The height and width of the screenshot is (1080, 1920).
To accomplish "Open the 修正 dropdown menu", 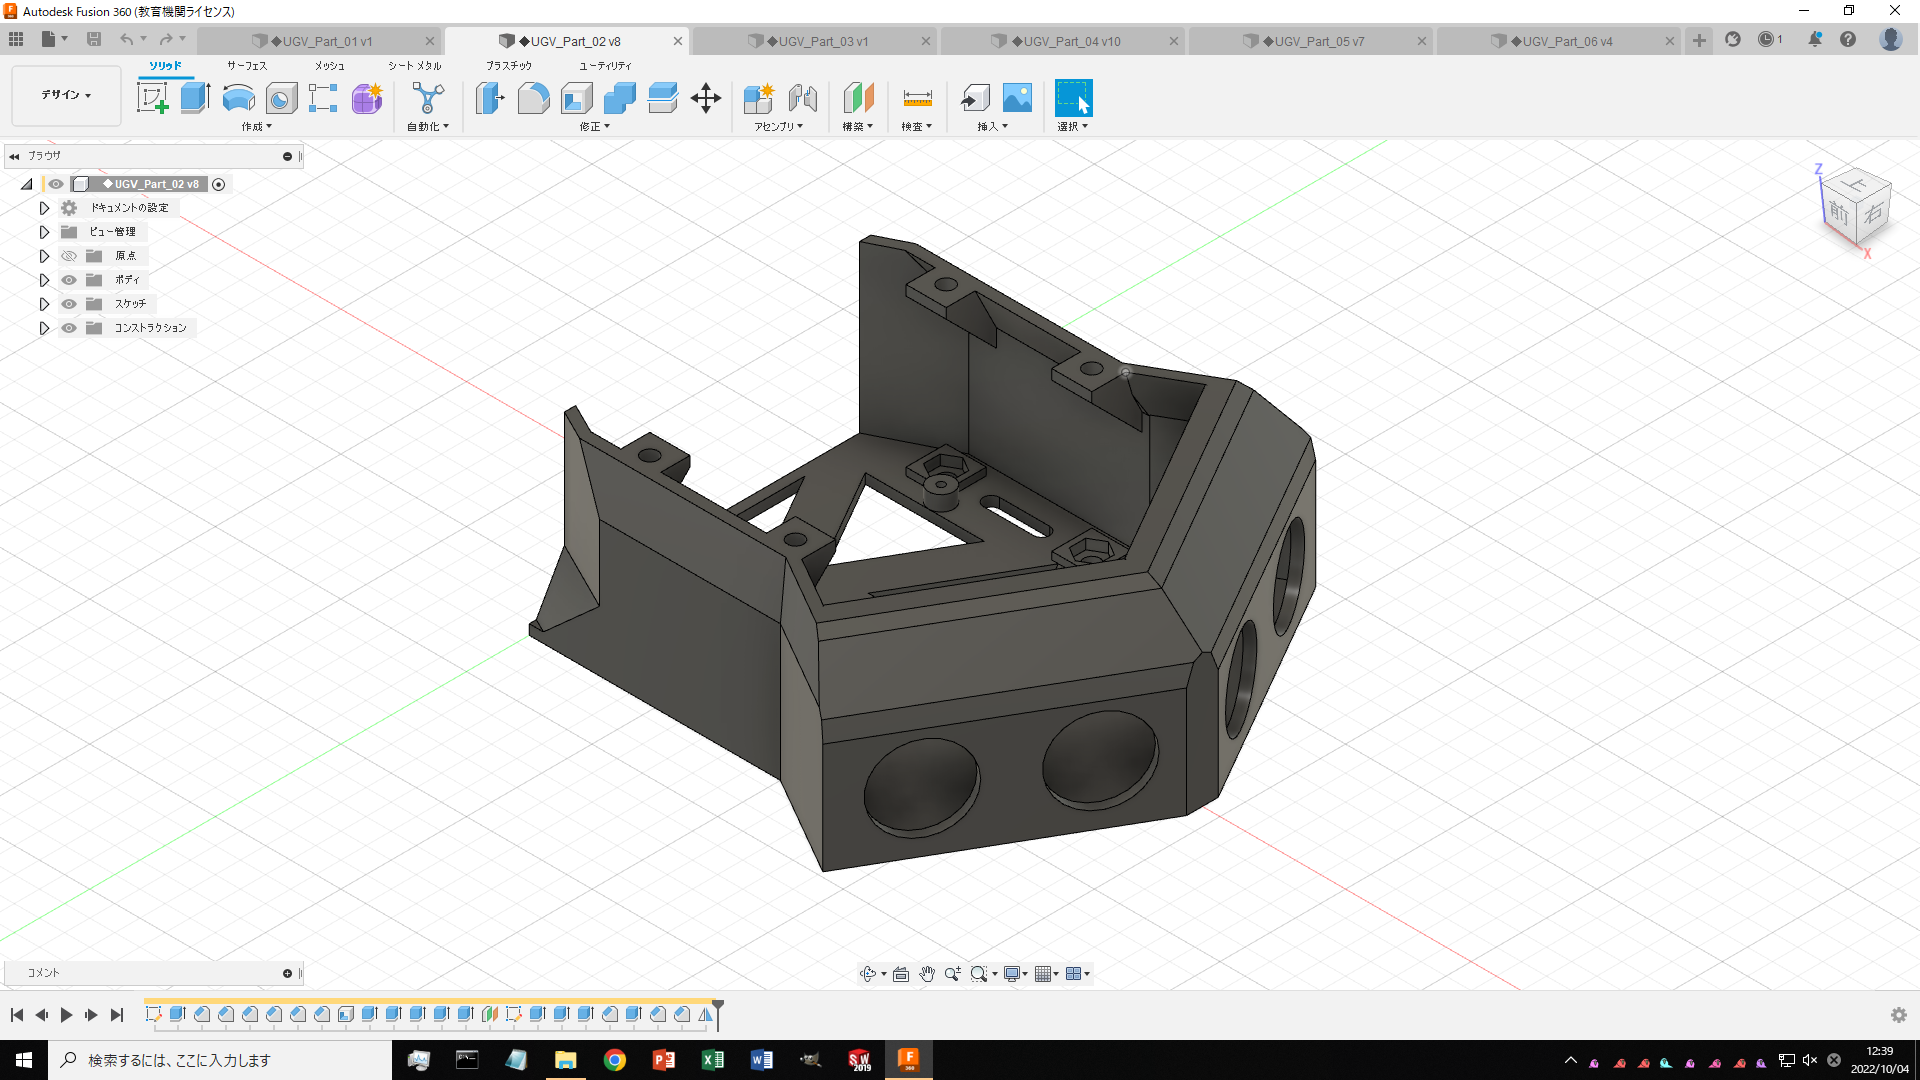I will point(594,126).
